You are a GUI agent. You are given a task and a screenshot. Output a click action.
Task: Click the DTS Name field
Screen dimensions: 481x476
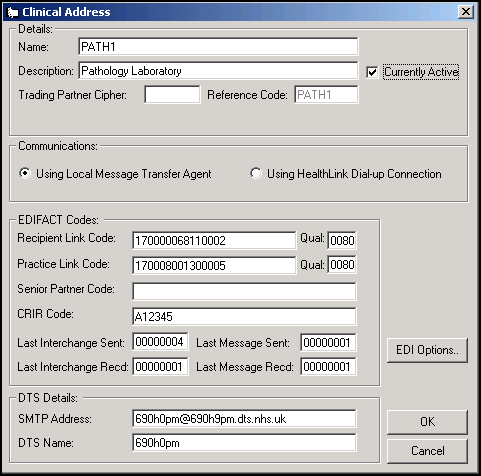244,443
